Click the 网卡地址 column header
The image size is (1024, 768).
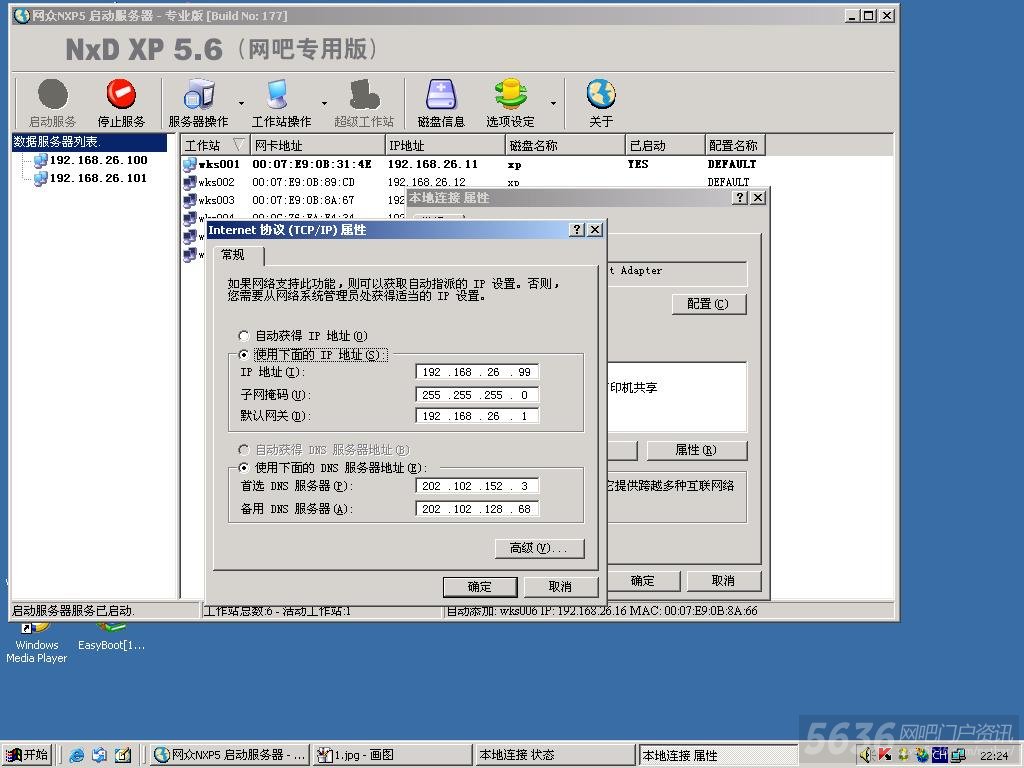pos(317,145)
